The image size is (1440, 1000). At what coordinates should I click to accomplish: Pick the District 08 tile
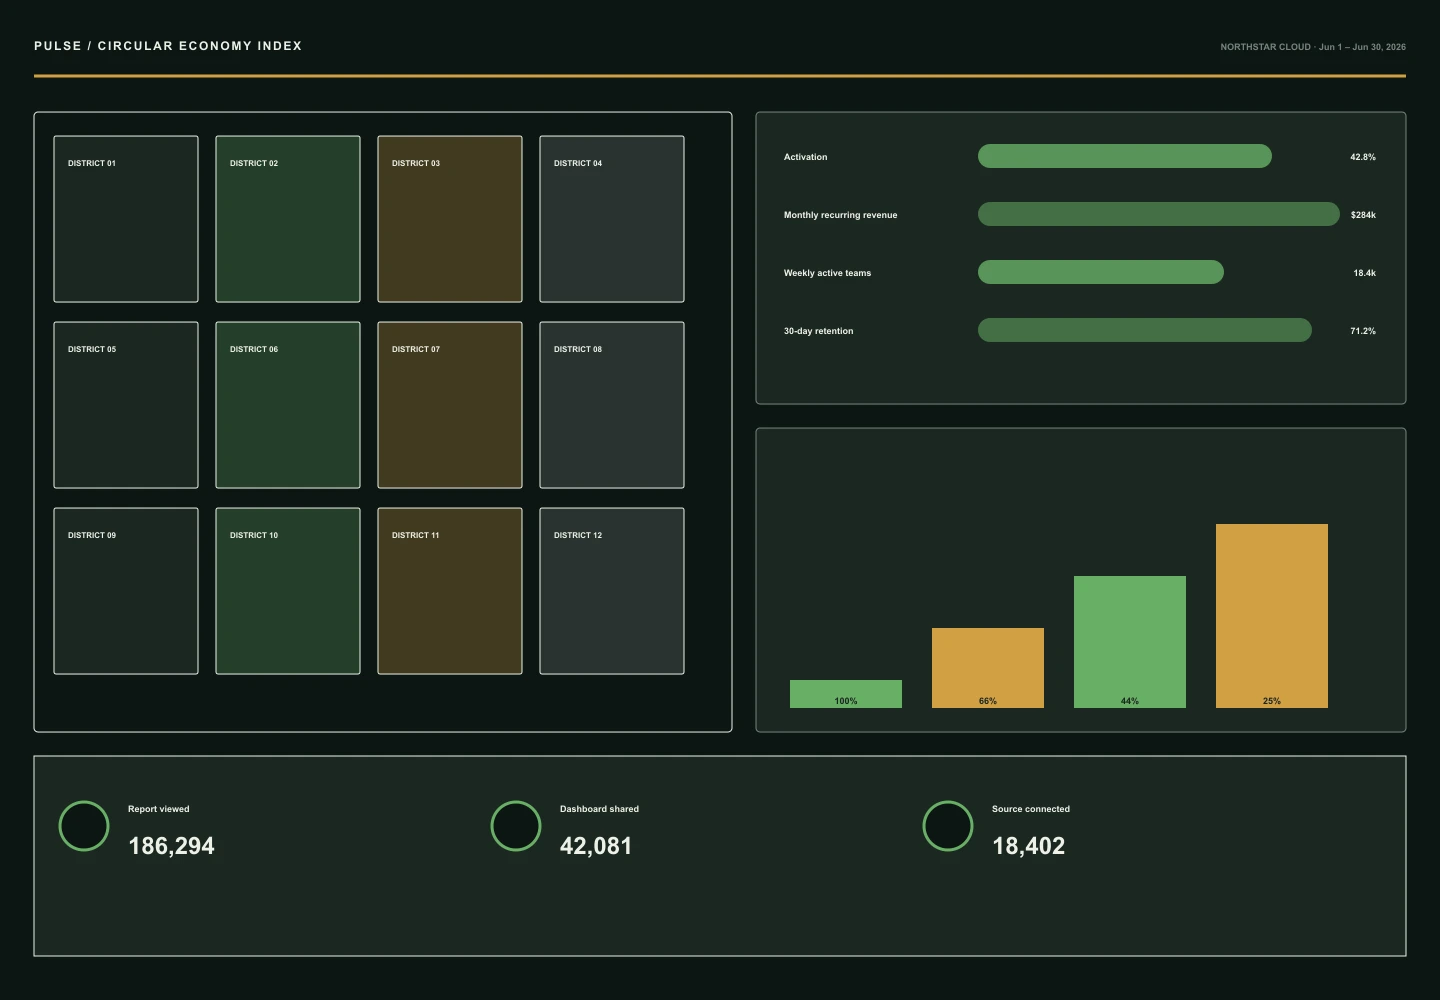[x=612, y=405]
